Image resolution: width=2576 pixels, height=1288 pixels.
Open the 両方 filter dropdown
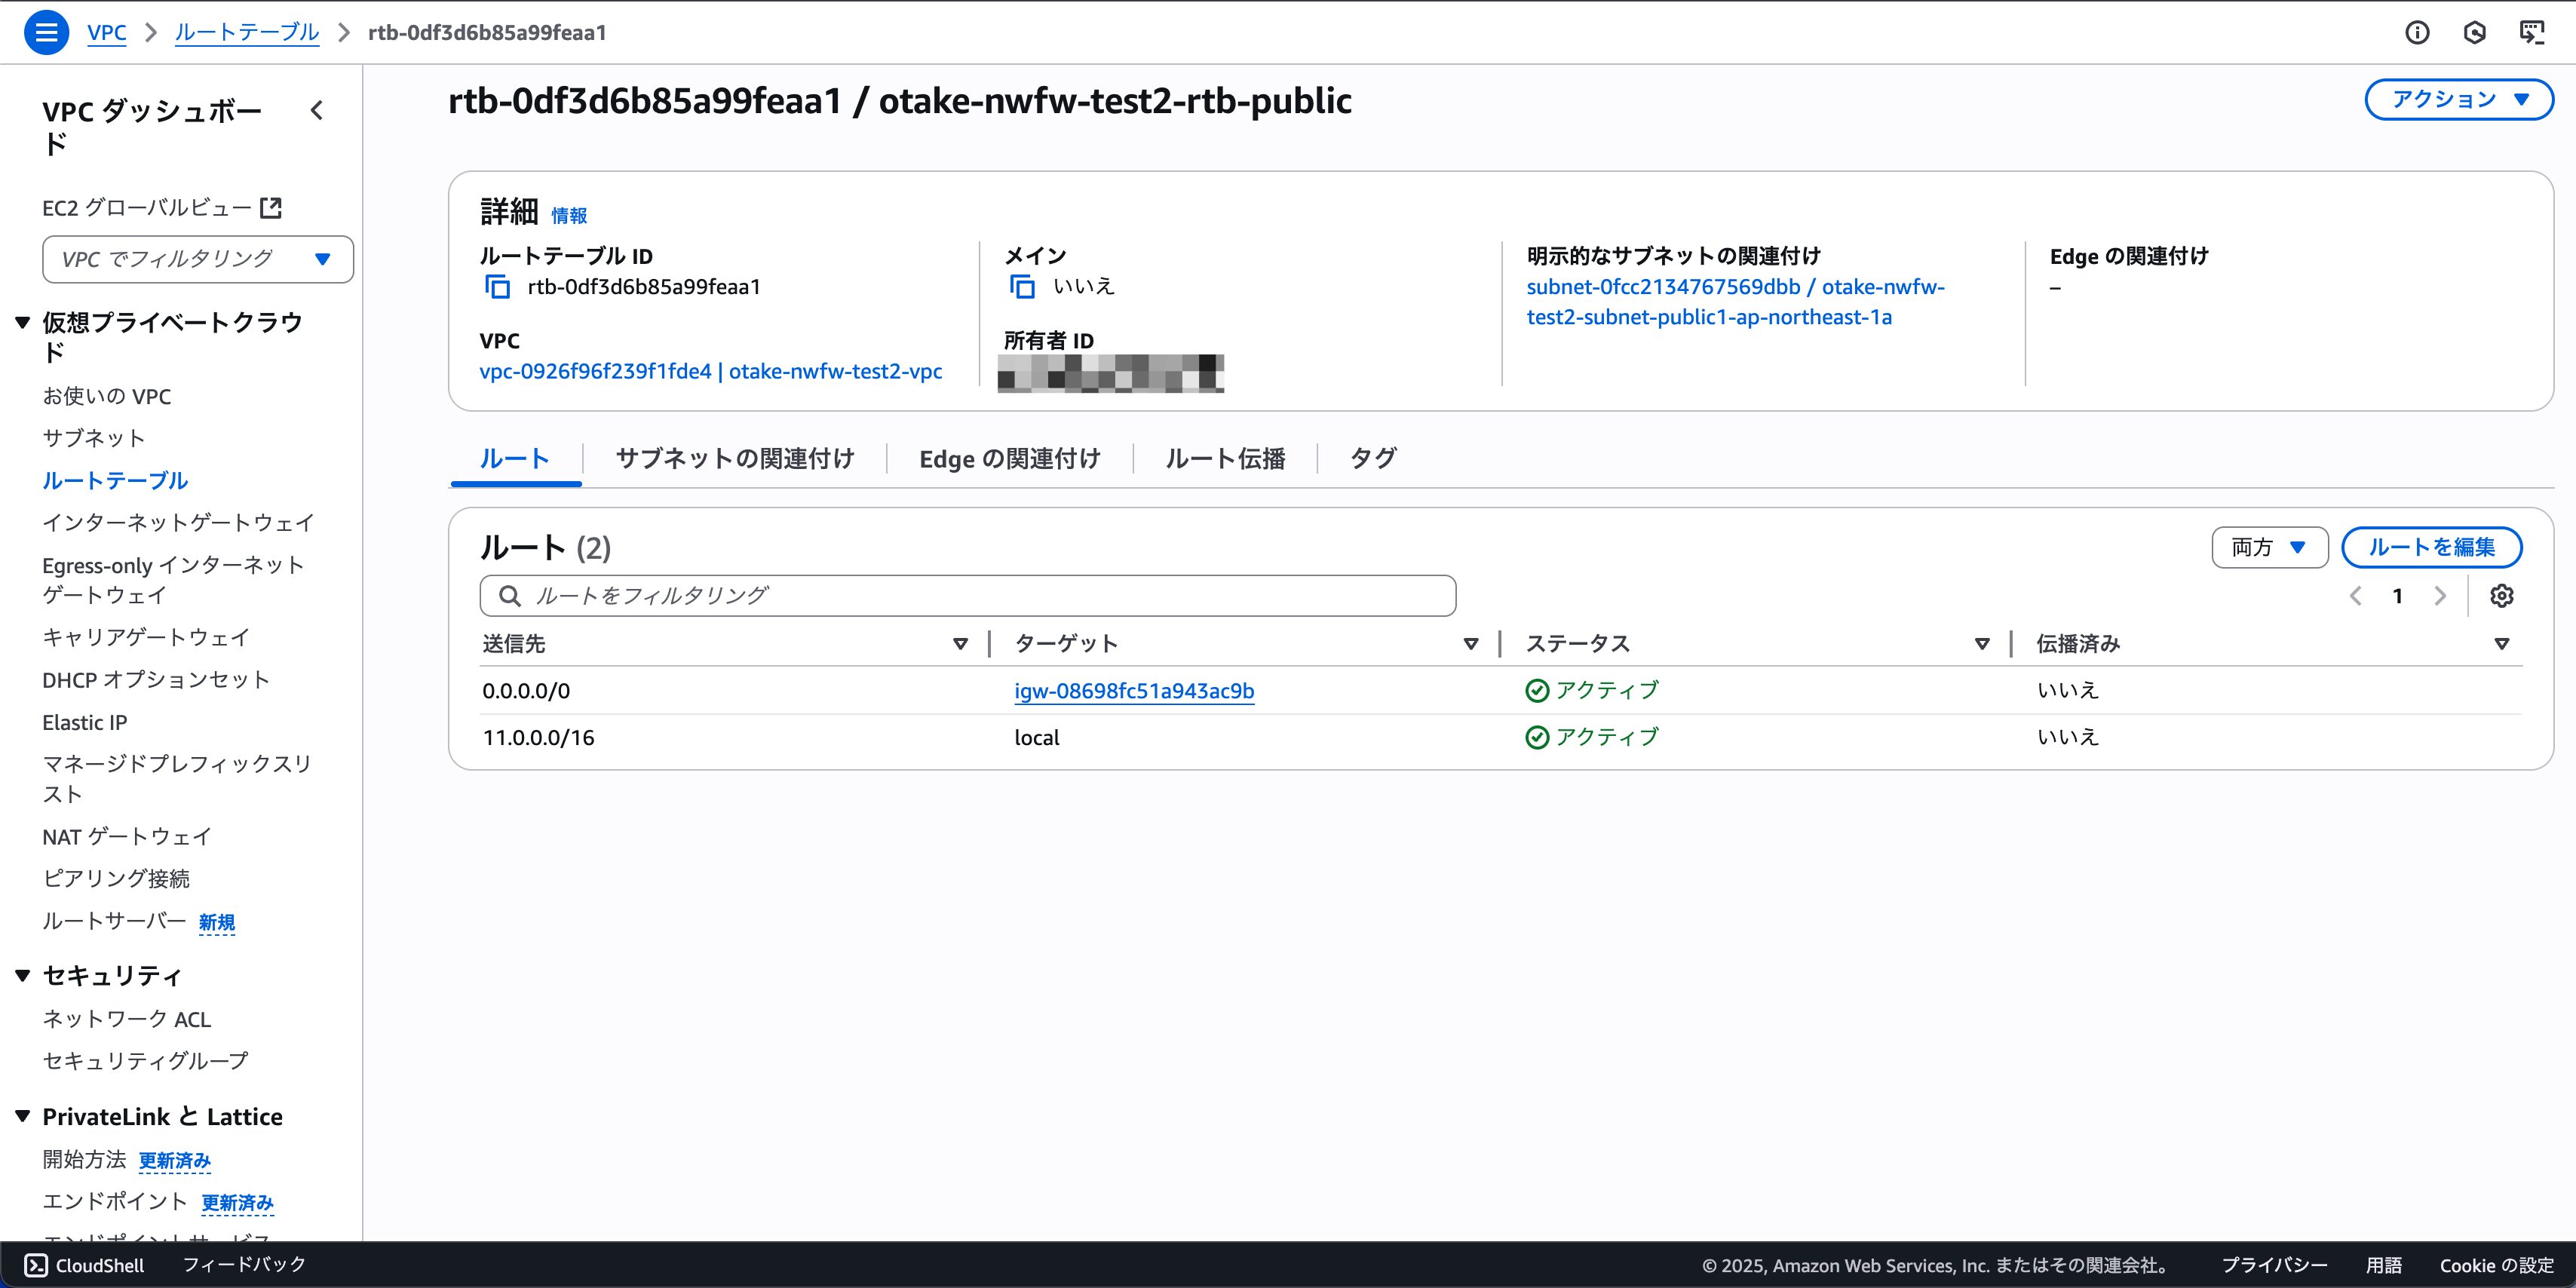pyautogui.click(x=2270, y=547)
